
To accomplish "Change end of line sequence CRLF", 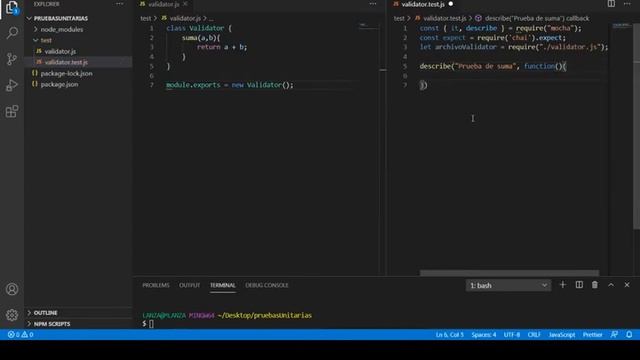I will coord(534,335).
